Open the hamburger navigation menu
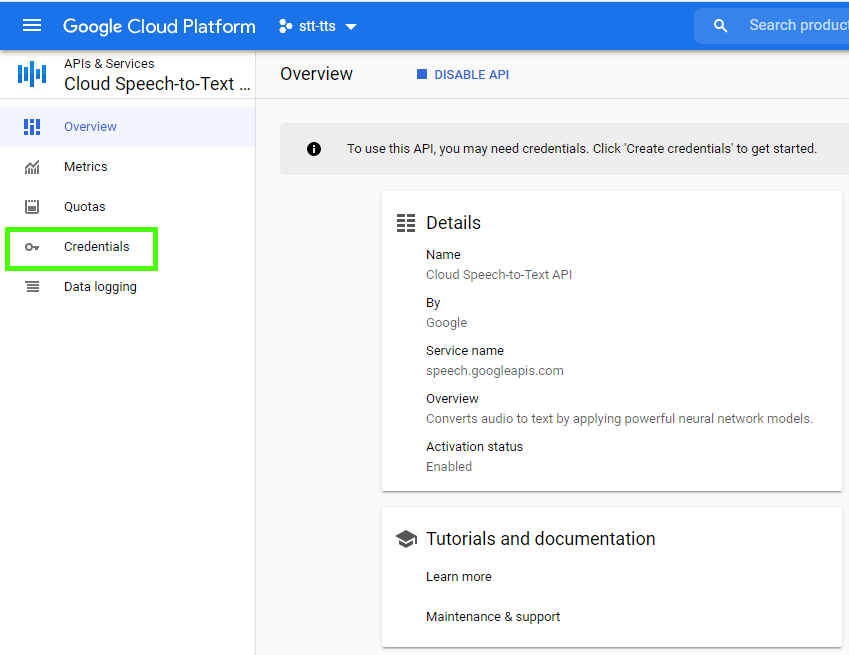 click(x=32, y=26)
